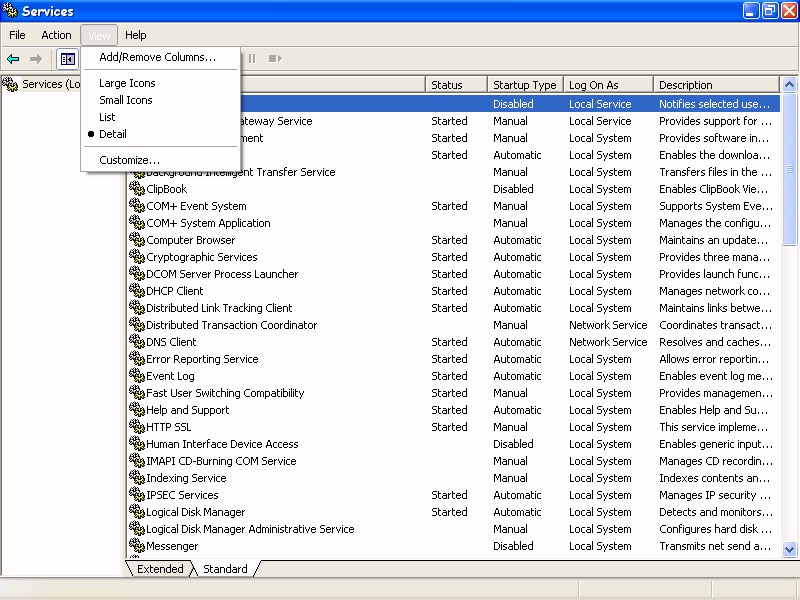Choose List from the View menu
Viewport: 800px width, 600px height.
[160, 117]
